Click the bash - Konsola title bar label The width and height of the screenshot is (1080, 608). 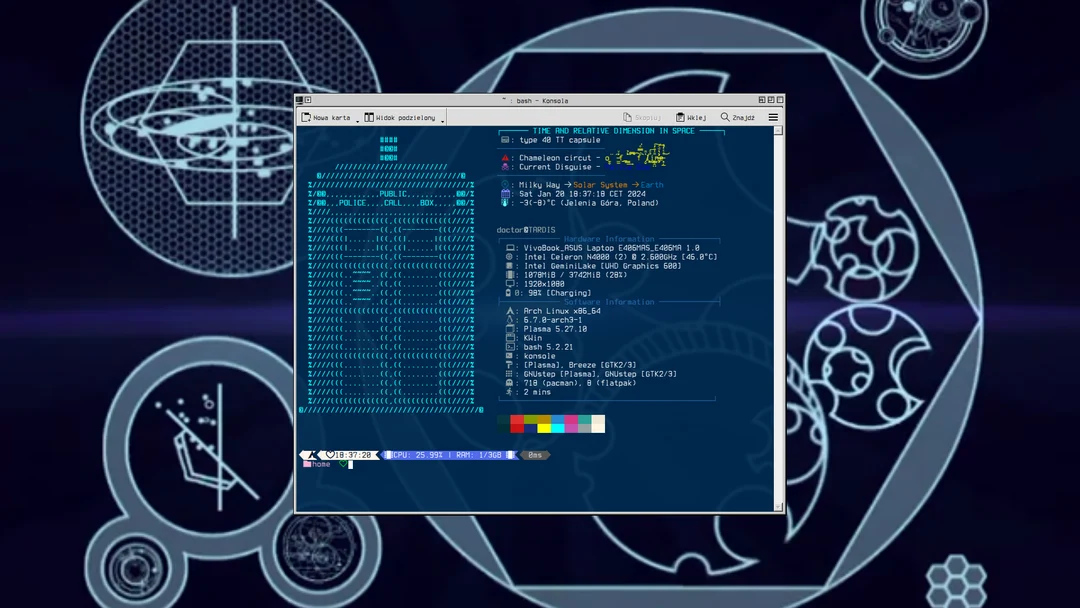(540, 100)
